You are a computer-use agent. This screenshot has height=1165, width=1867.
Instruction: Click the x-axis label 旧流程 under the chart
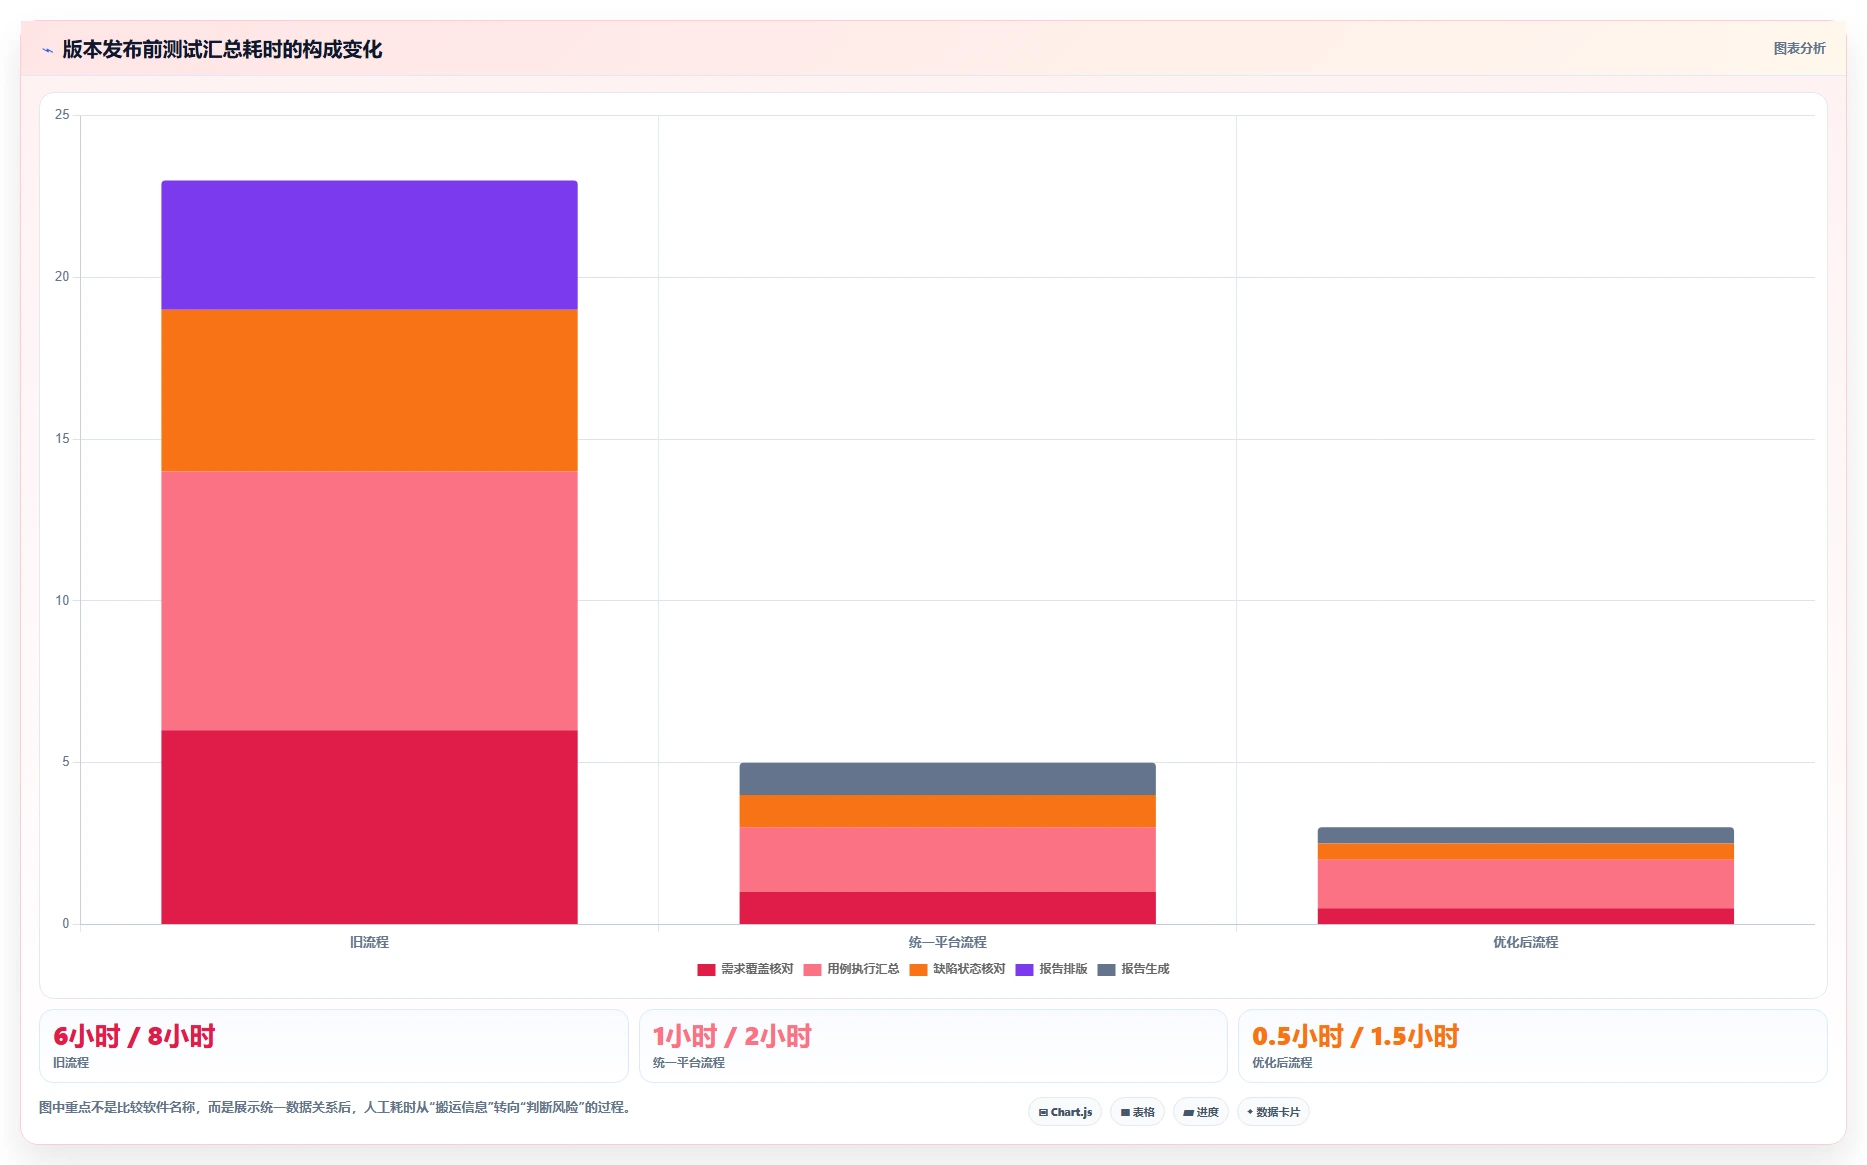pyautogui.click(x=369, y=942)
